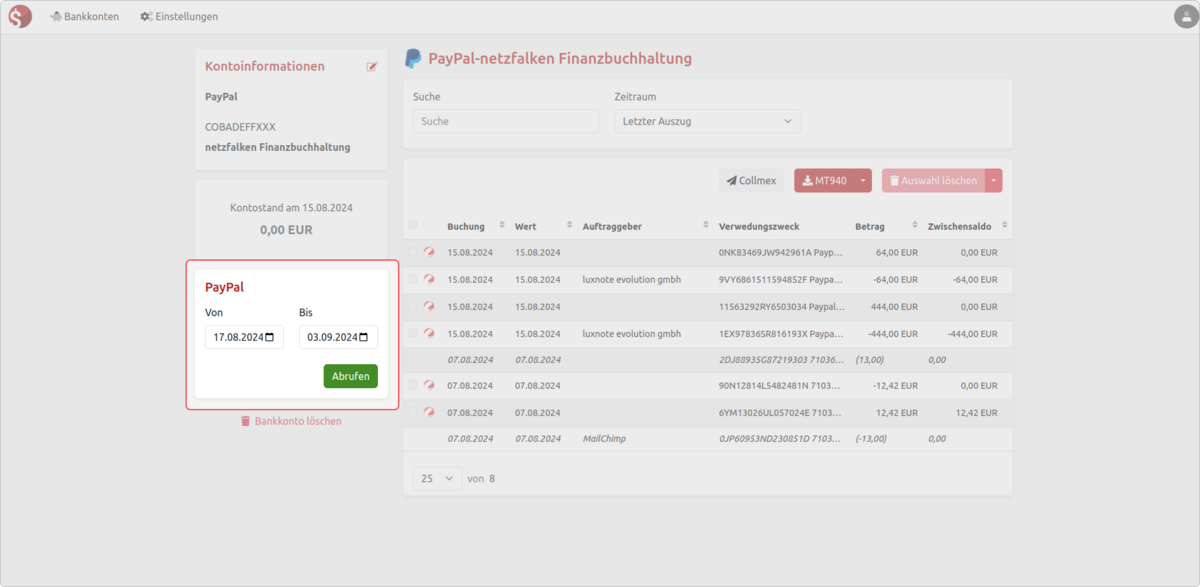1200x587 pixels.
Task: Open the calendar picker in the Bis date field
Action: pos(364,337)
